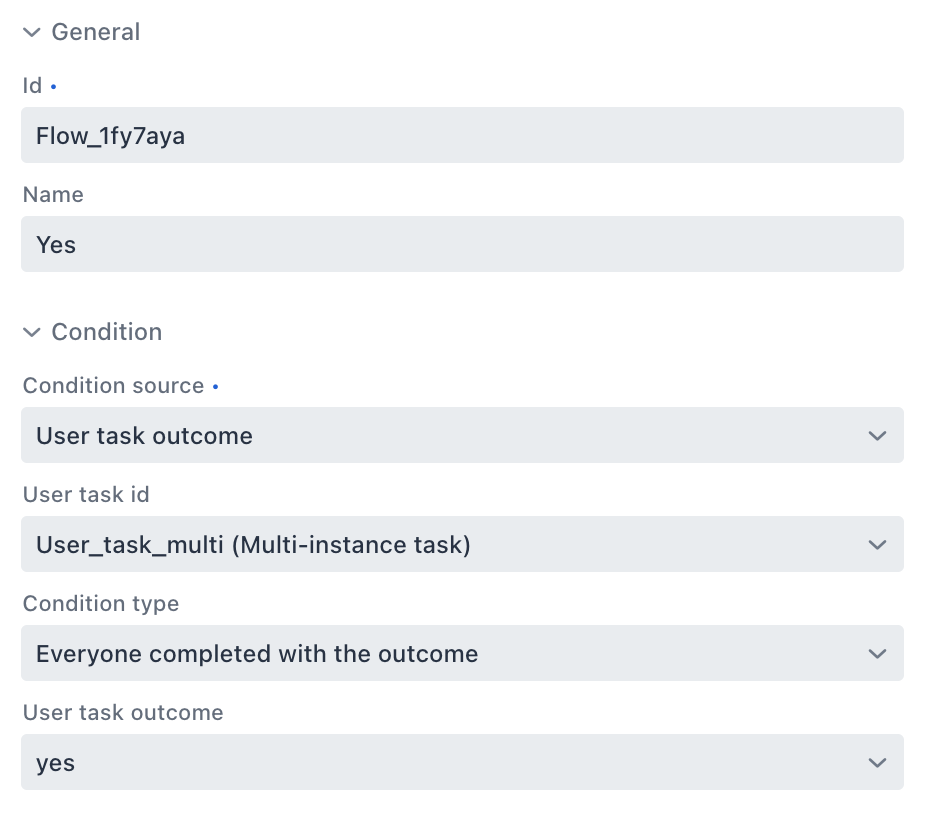The image size is (926, 818).
Task: Click the General section heading text
Action: [96, 32]
